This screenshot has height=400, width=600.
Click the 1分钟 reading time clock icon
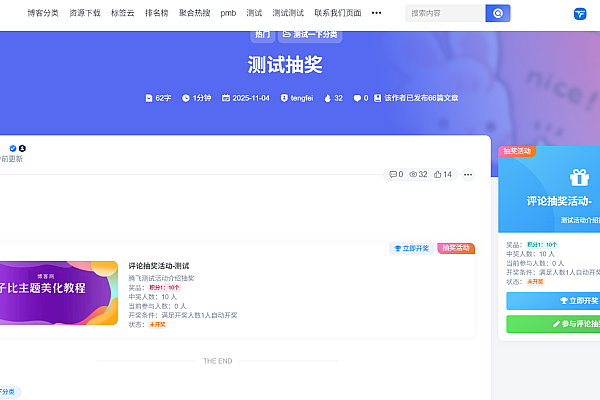[x=186, y=98]
